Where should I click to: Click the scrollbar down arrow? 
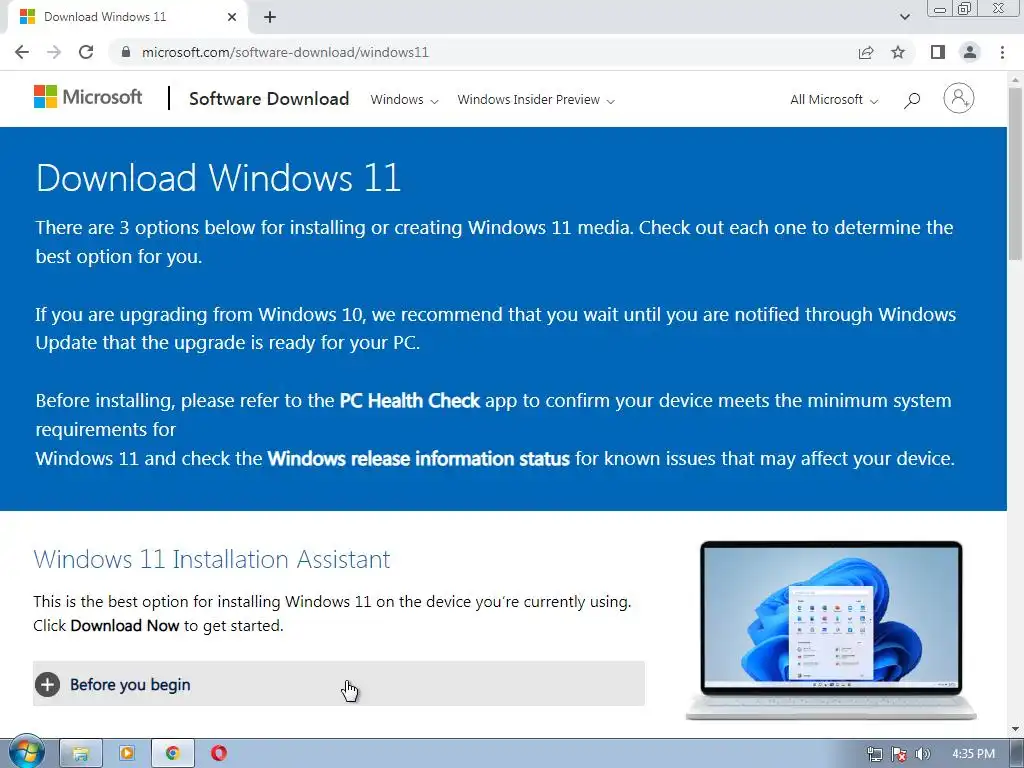pos(1016,729)
